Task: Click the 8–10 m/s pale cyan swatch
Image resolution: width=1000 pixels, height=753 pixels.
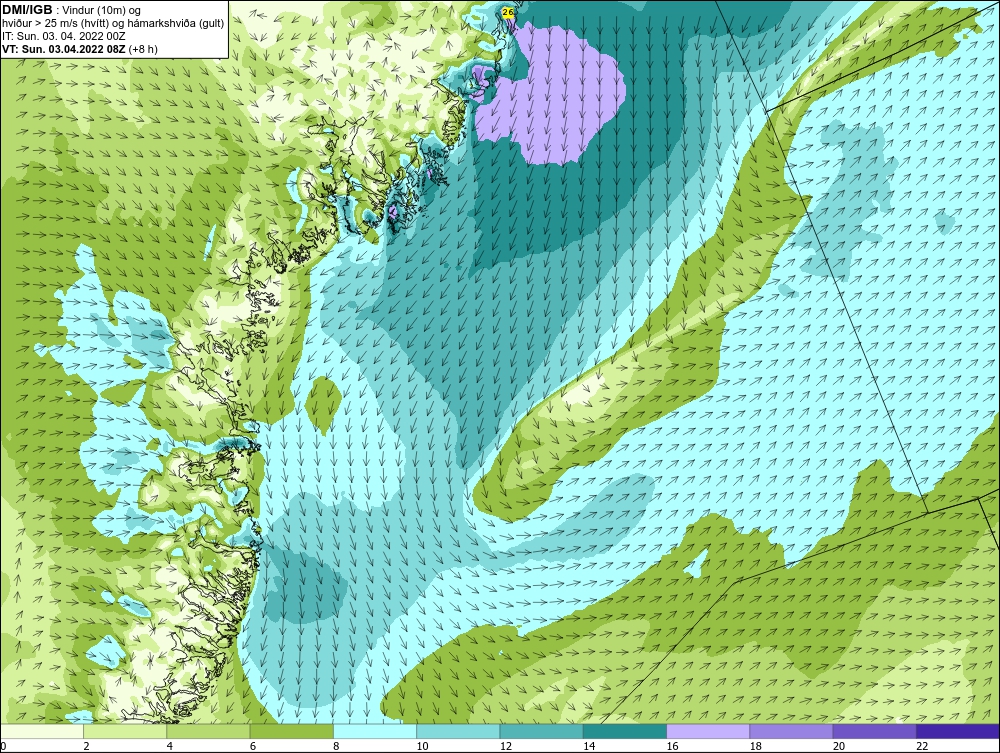Action: [375, 731]
